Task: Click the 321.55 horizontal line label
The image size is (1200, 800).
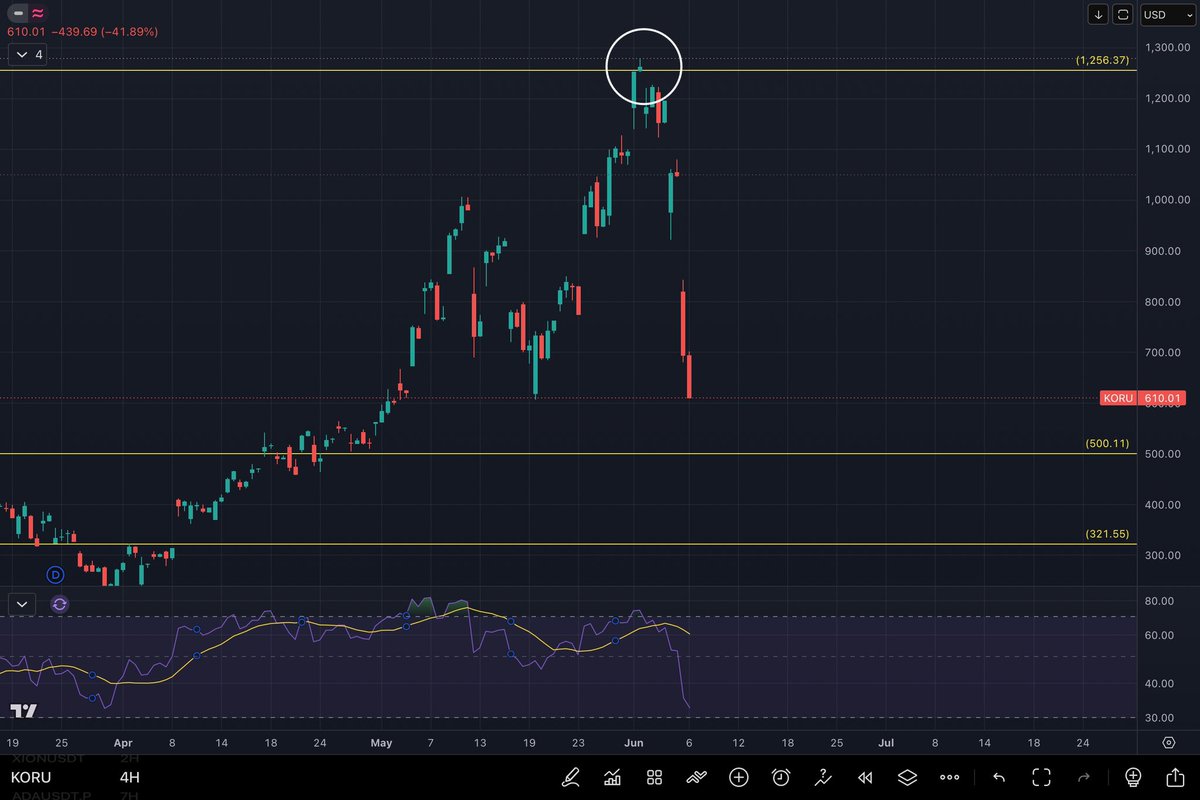Action: click(1107, 534)
